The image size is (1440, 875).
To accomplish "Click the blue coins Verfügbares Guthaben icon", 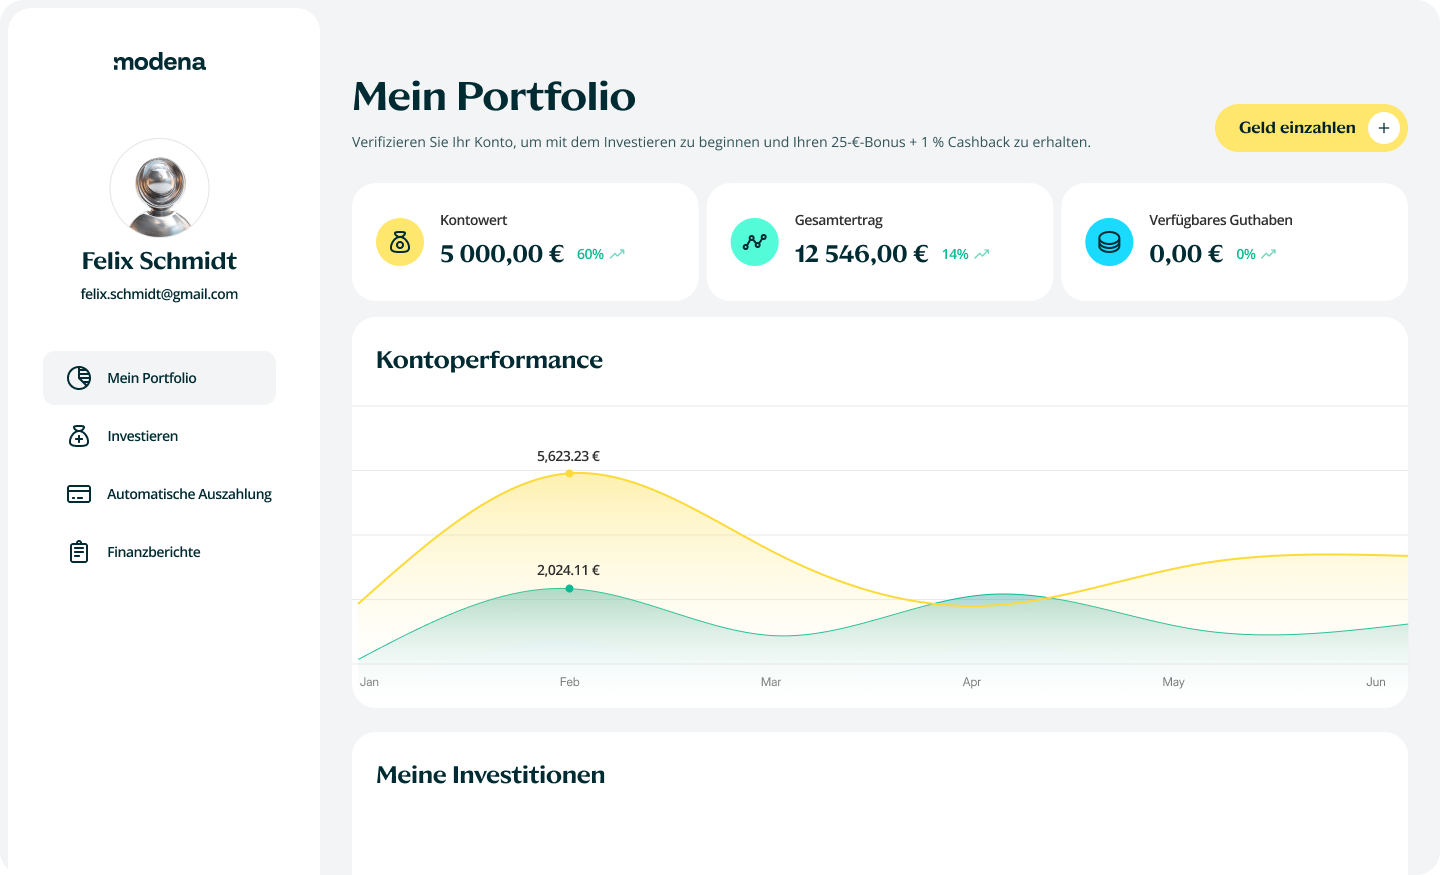I will pos(1109,242).
